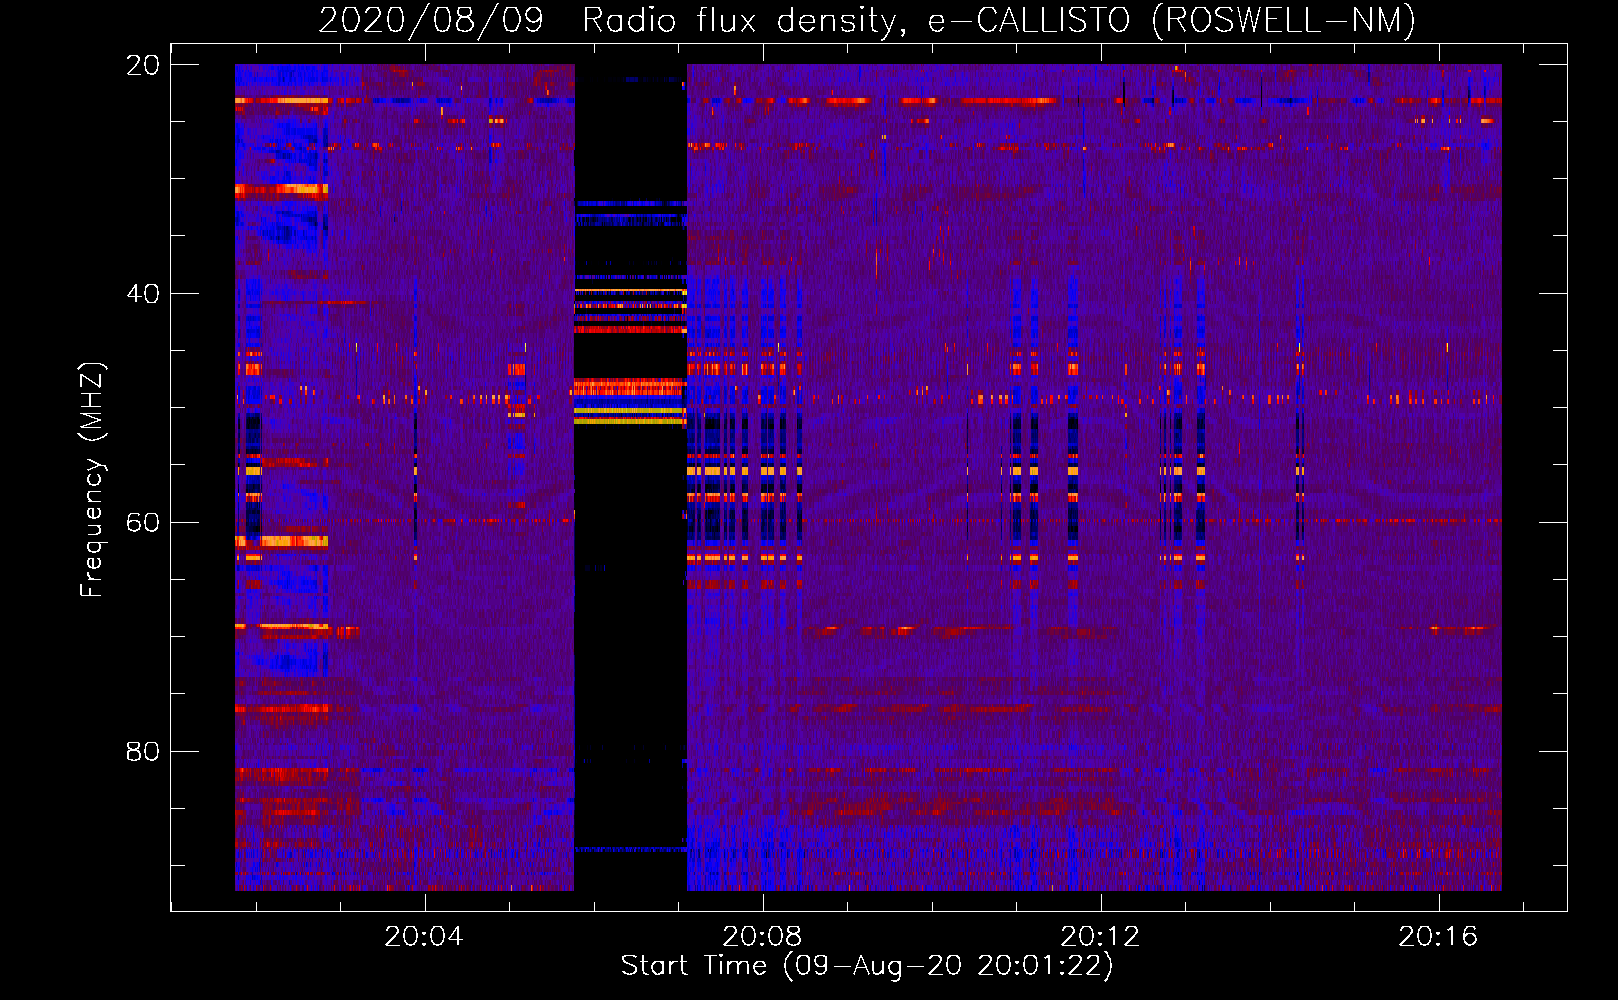This screenshot has height=1000, width=1618.
Task: Select the 80 frequency tick label
Action: [x=143, y=751]
